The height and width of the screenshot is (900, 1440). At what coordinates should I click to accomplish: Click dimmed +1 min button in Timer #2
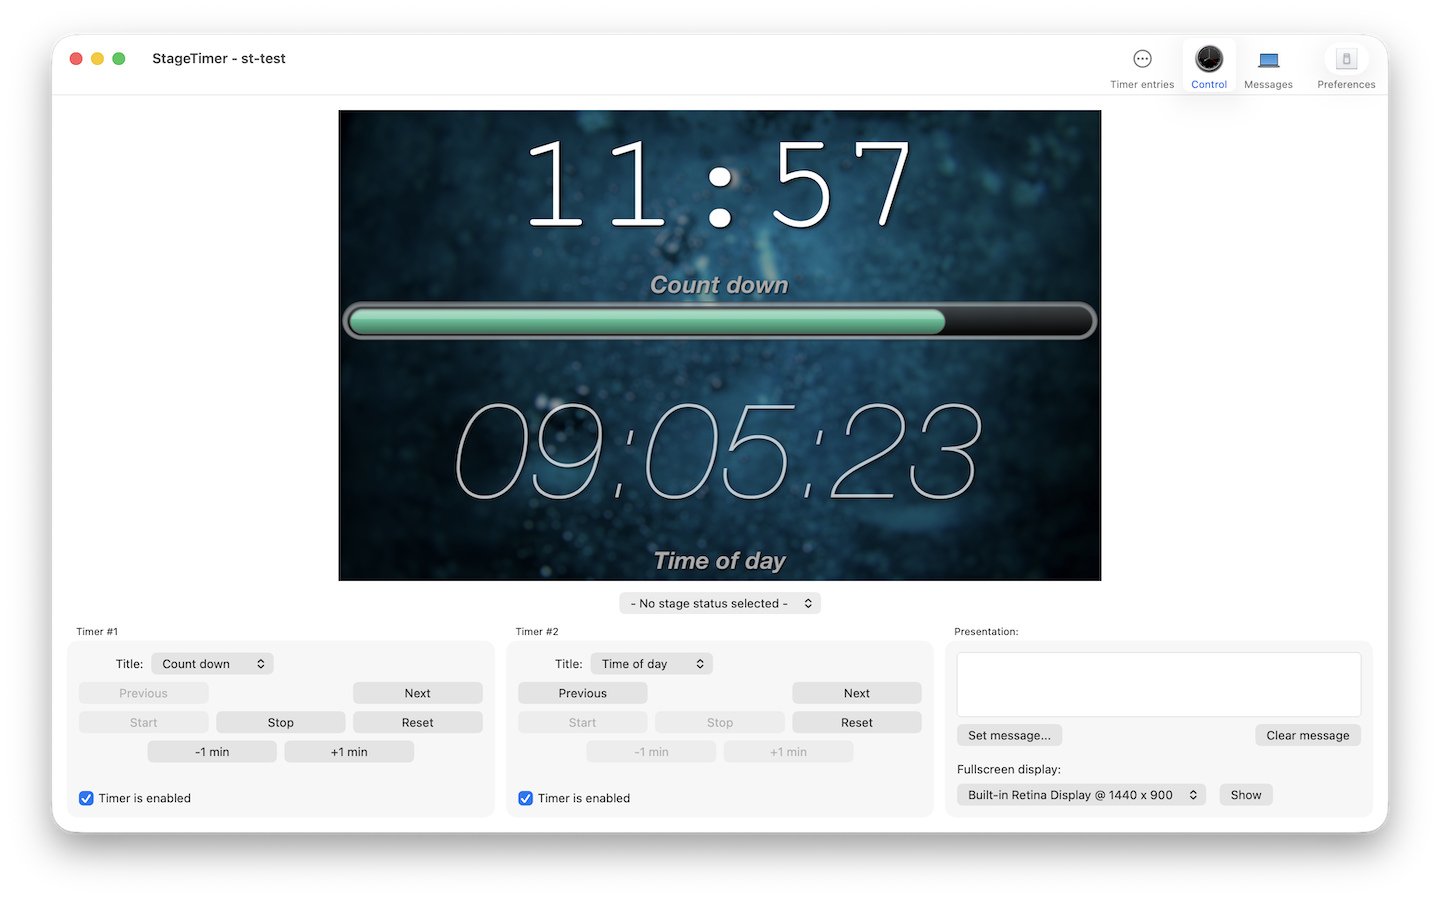(788, 752)
